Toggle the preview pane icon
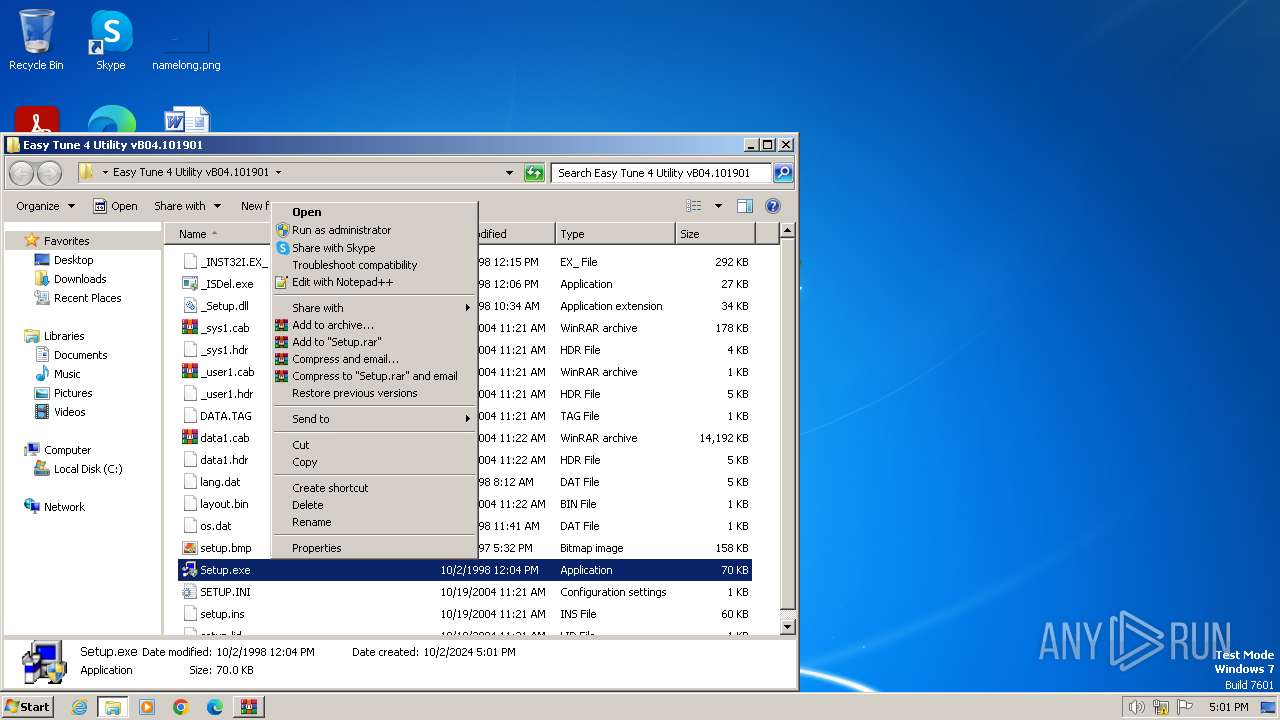 (744, 206)
